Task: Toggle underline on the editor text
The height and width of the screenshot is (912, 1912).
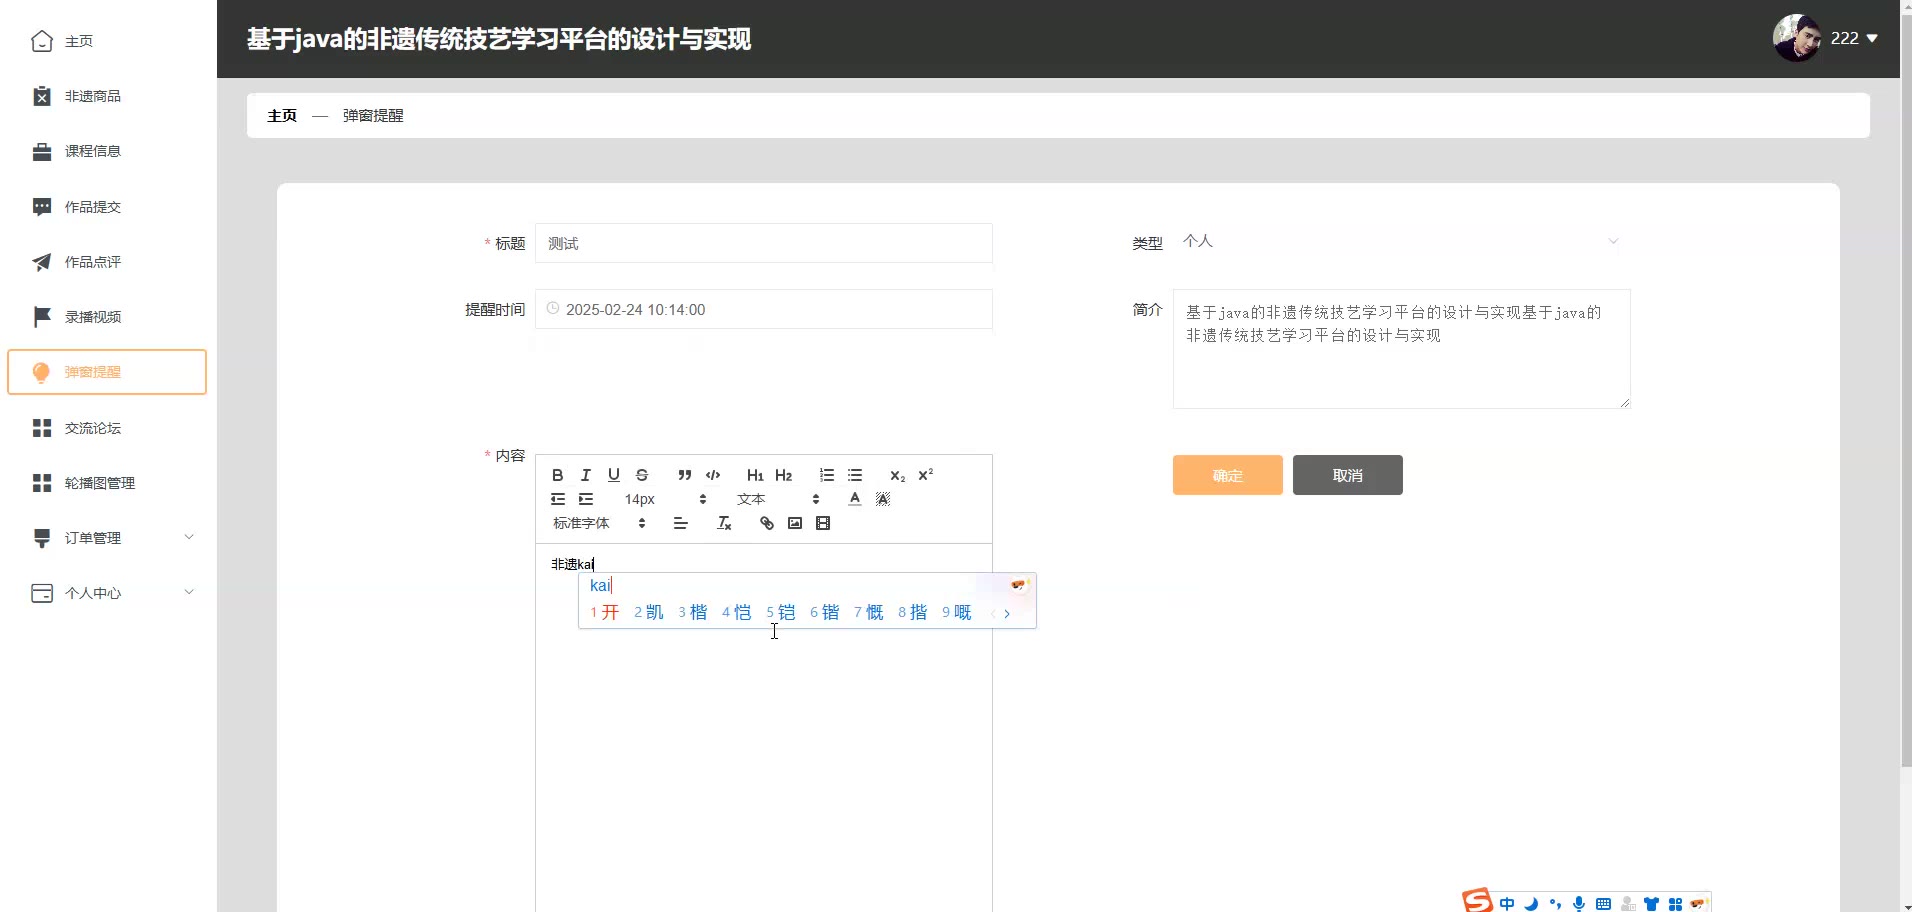Action: coord(614,475)
